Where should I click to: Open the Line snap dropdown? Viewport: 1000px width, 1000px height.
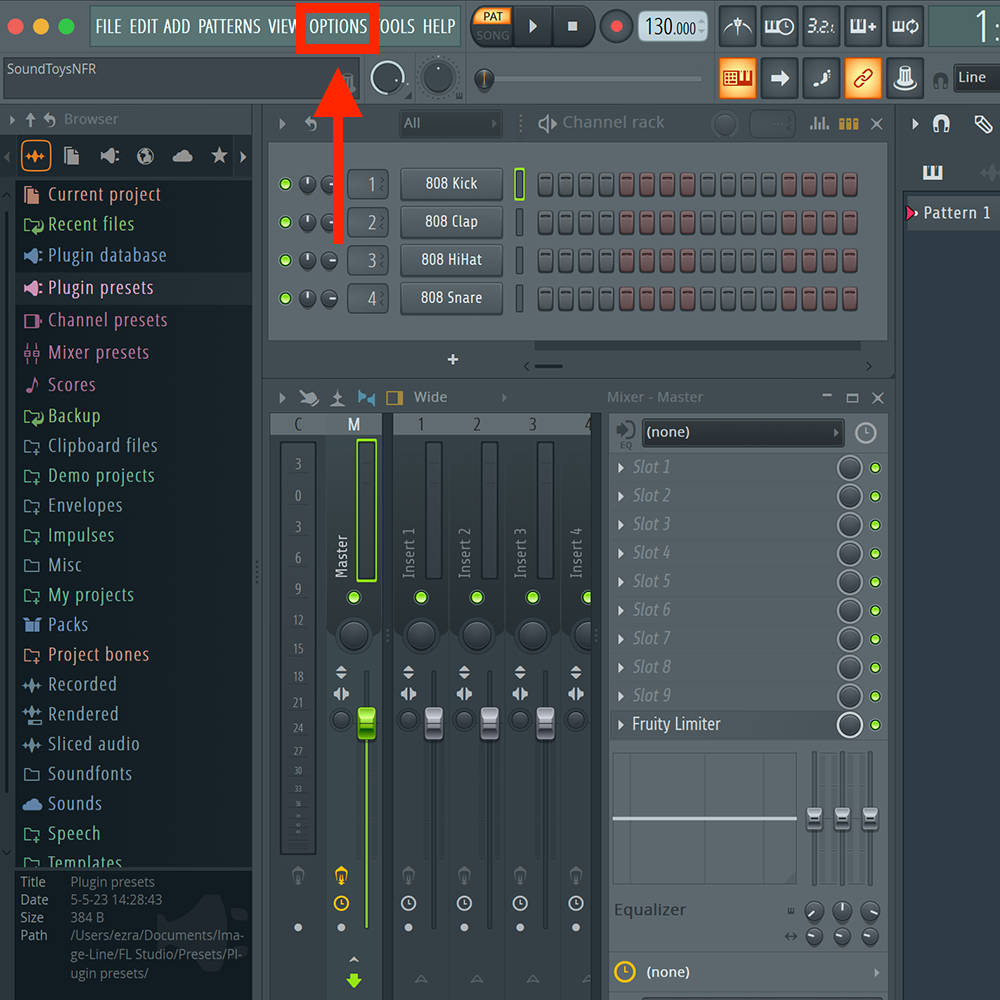click(976, 78)
